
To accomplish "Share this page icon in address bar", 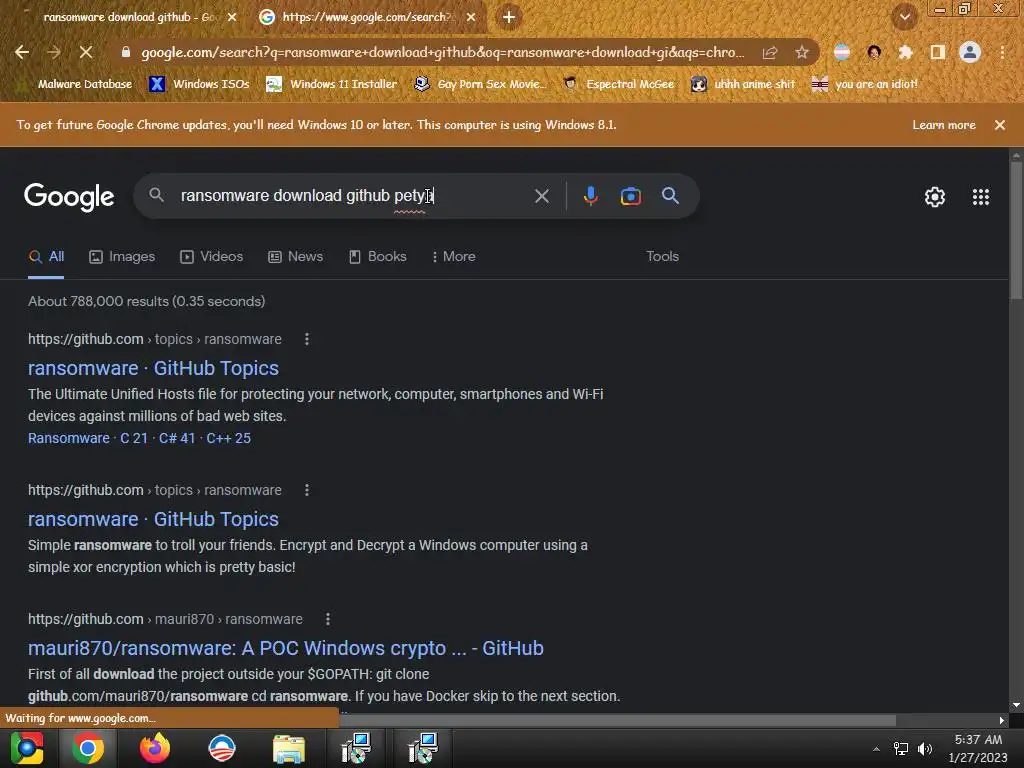I will pos(770,52).
